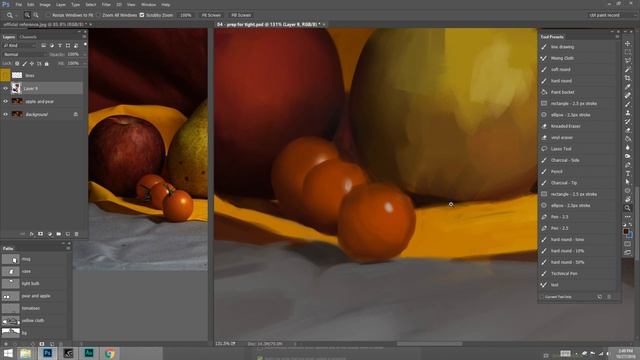Show the lines layer
The width and height of the screenshot is (640, 360).
tap(6, 75)
